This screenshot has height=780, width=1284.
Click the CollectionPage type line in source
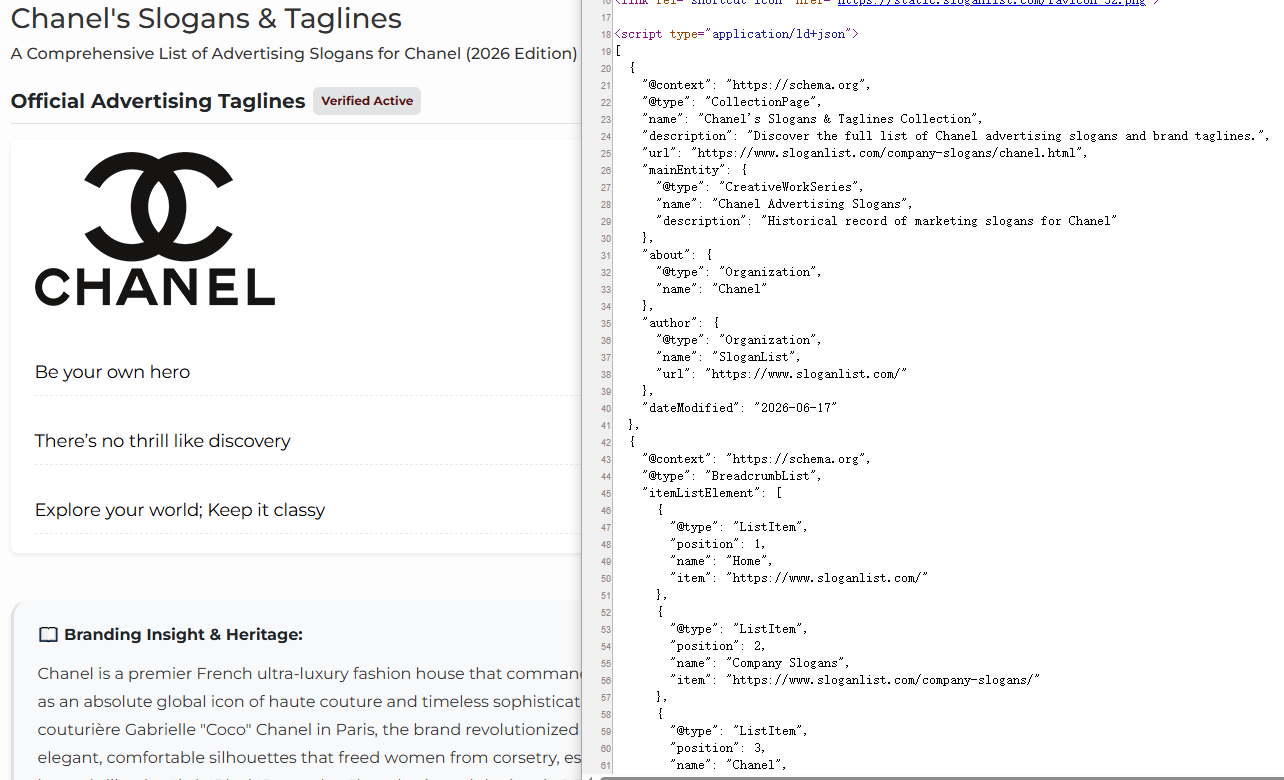pos(732,102)
